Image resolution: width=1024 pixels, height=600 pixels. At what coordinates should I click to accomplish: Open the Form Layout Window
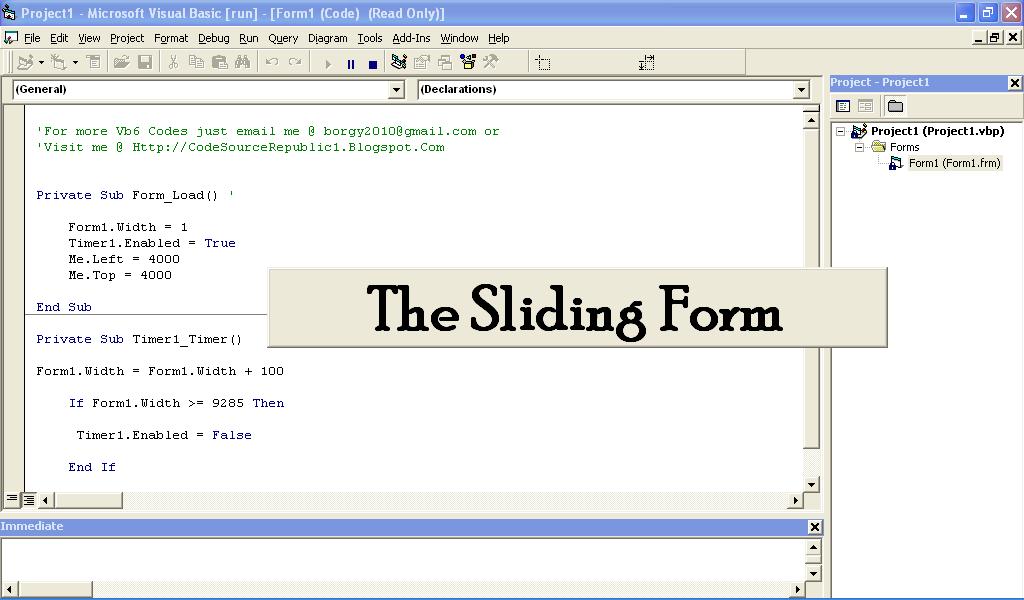click(x=447, y=62)
